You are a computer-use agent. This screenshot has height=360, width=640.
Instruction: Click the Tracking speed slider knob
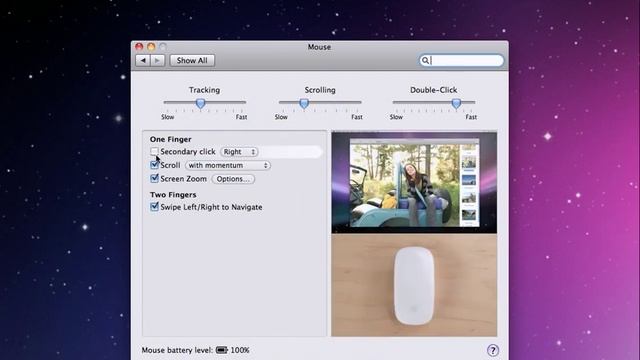click(200, 103)
